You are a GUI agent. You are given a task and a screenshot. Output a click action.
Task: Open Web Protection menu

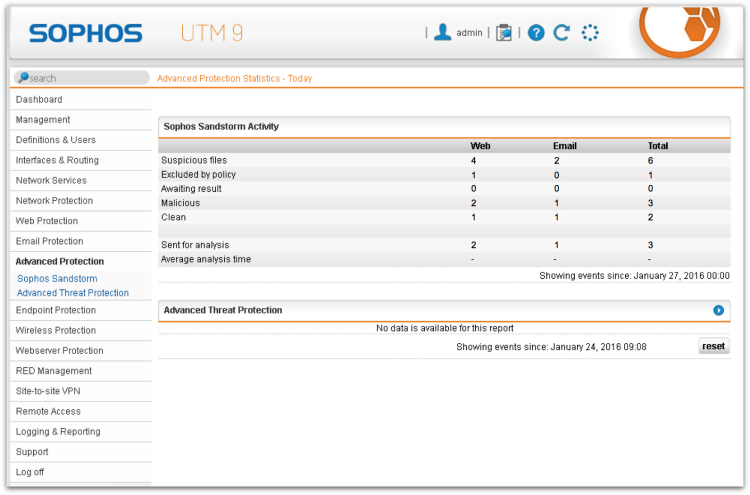pos(80,221)
